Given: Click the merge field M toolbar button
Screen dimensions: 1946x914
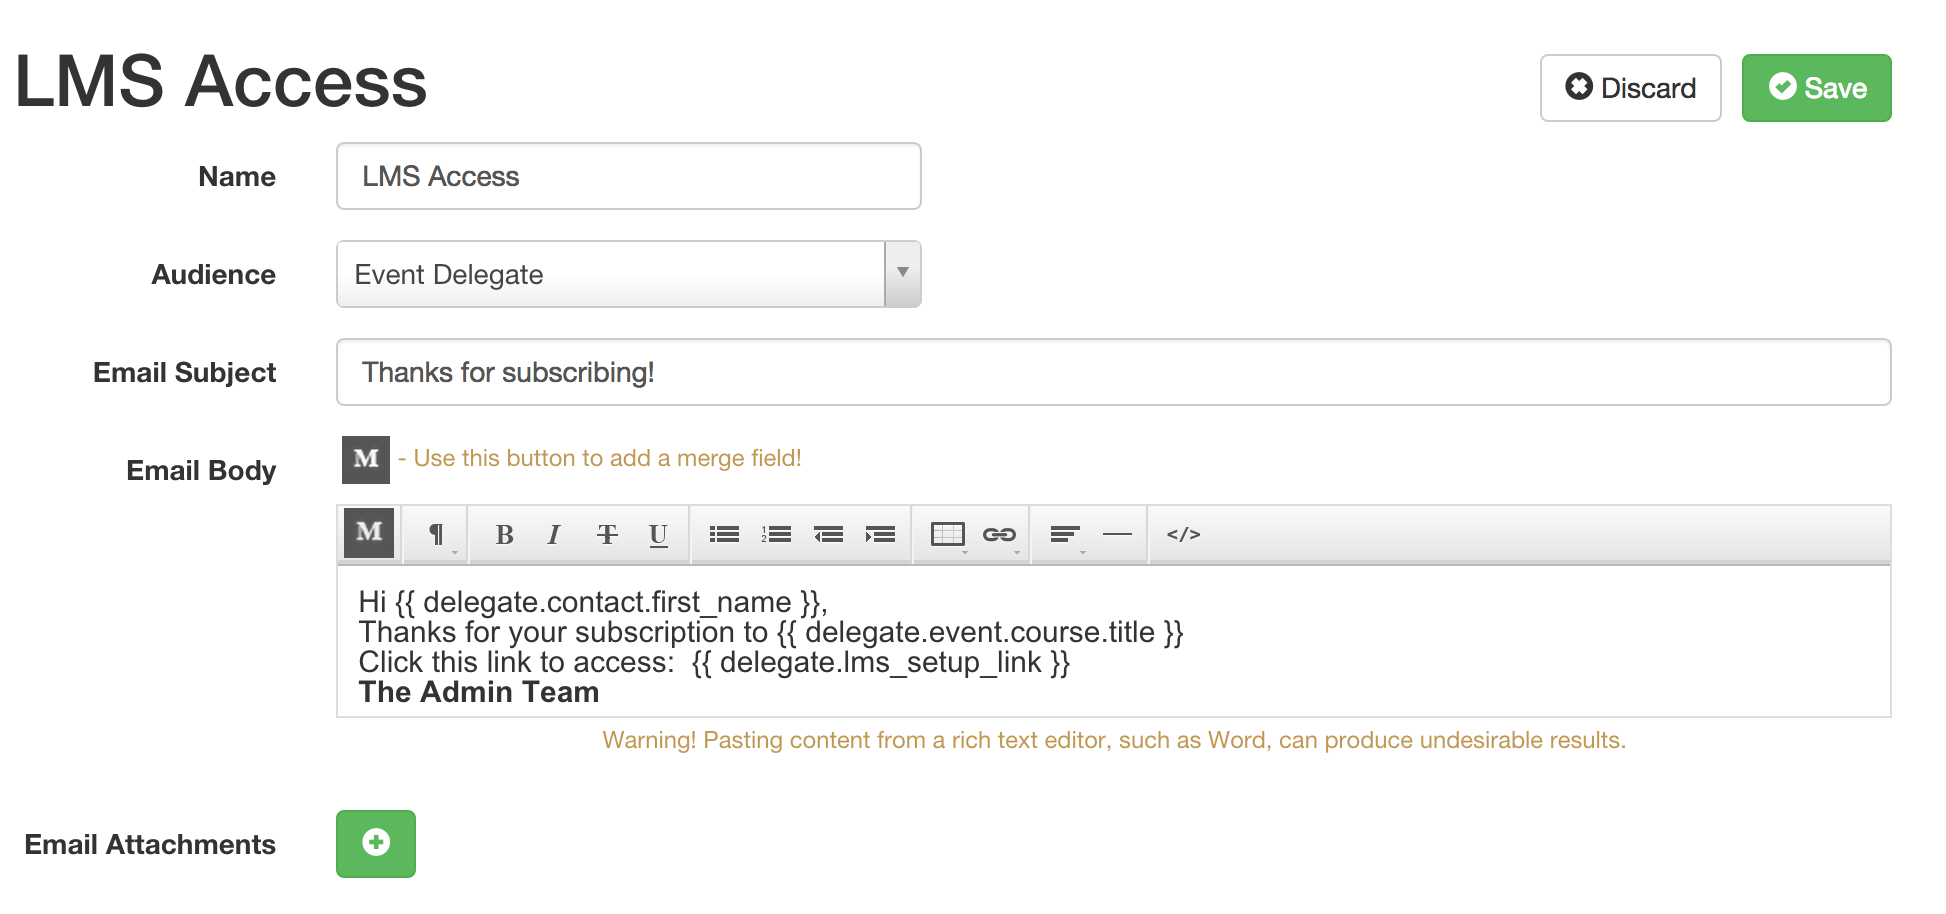Looking at the screenshot, I should [x=369, y=533].
